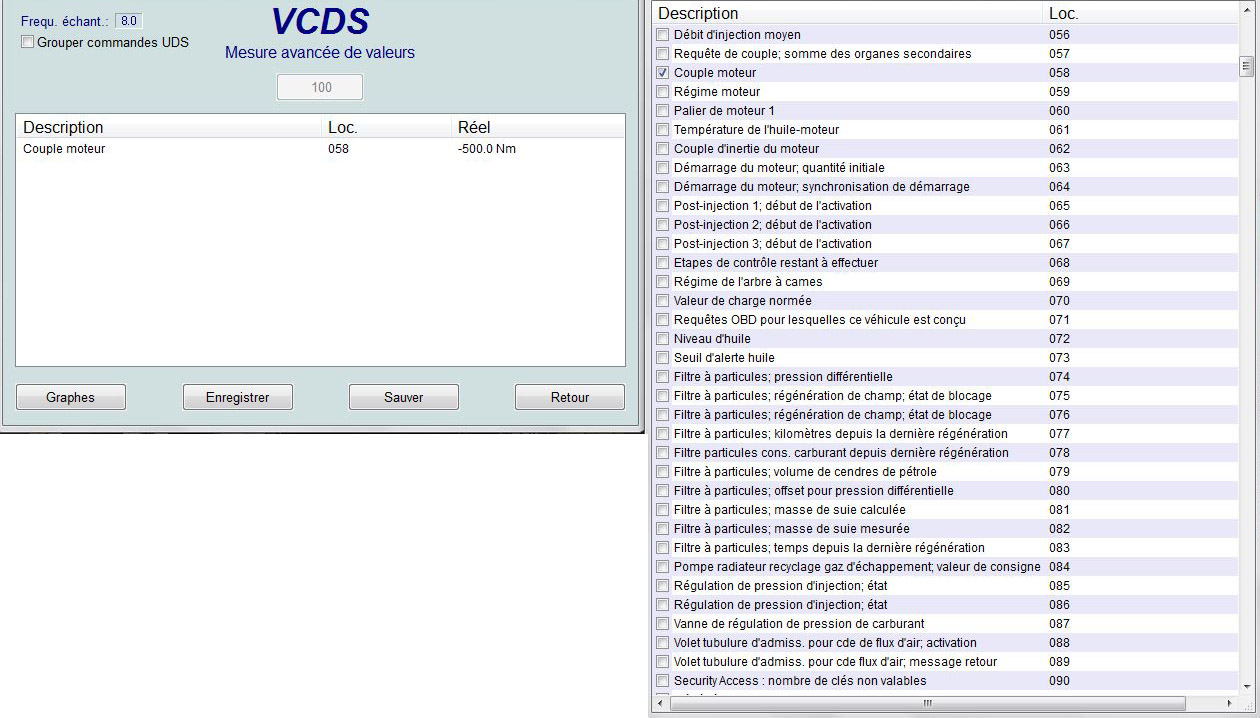Select Filtre à particules; temps depuis dernière régénération
Image resolution: width=1260 pixels, height=718 pixels.
pos(945,548)
